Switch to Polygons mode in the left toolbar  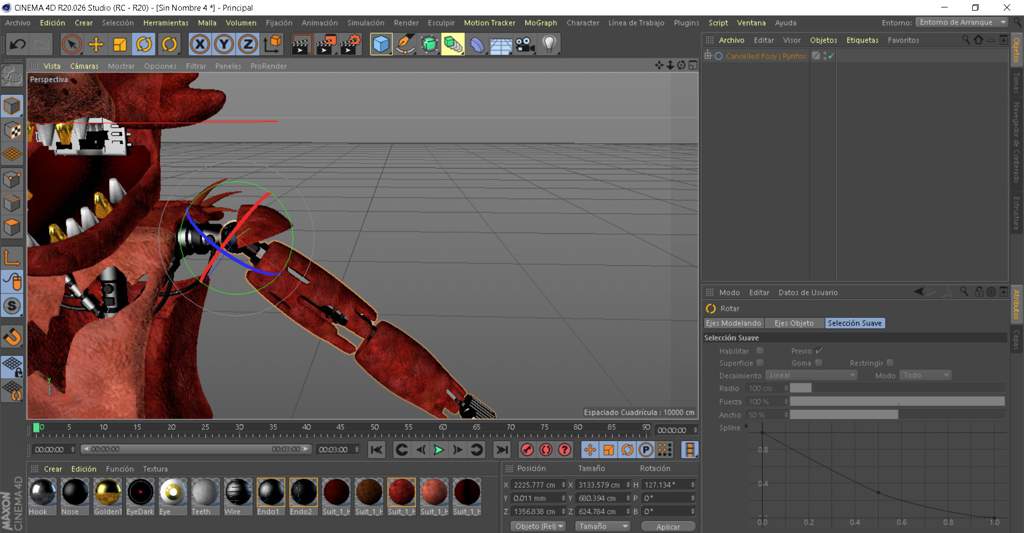click(12, 227)
